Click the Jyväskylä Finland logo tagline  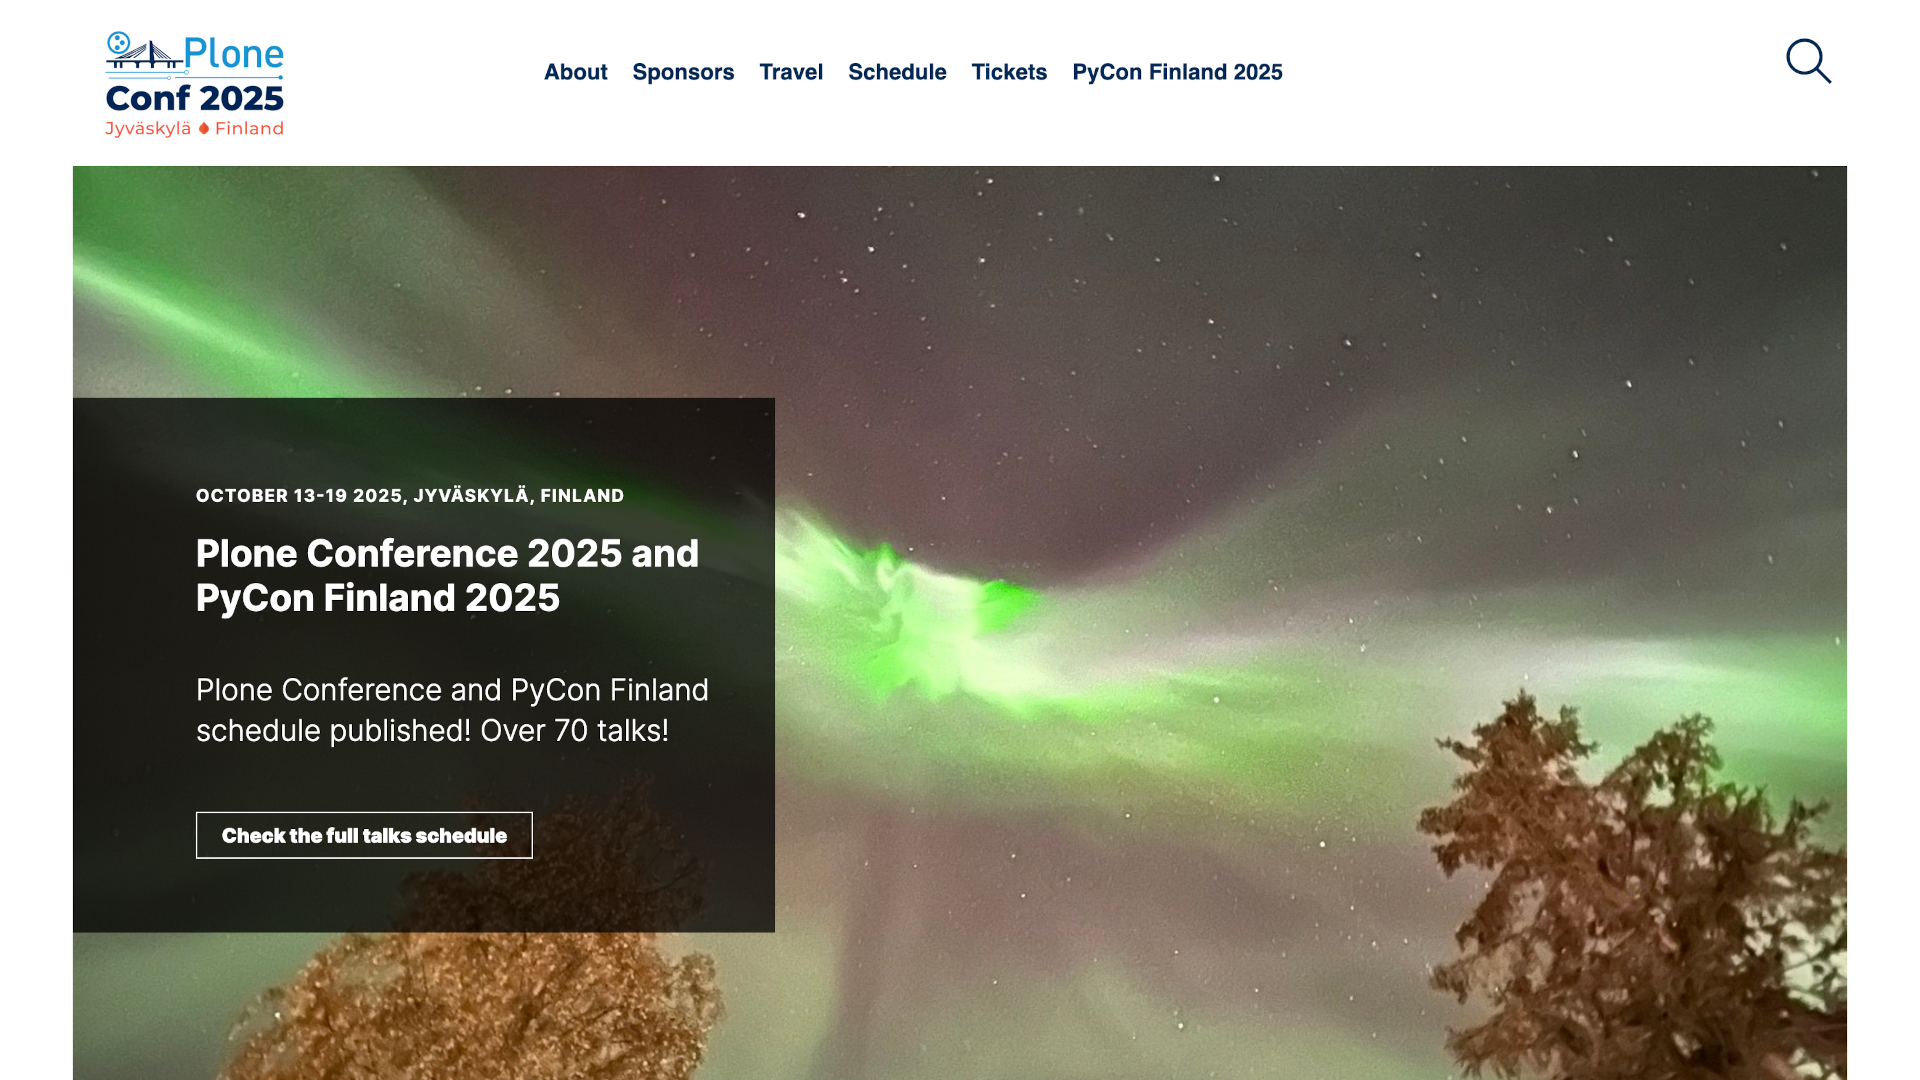point(195,129)
